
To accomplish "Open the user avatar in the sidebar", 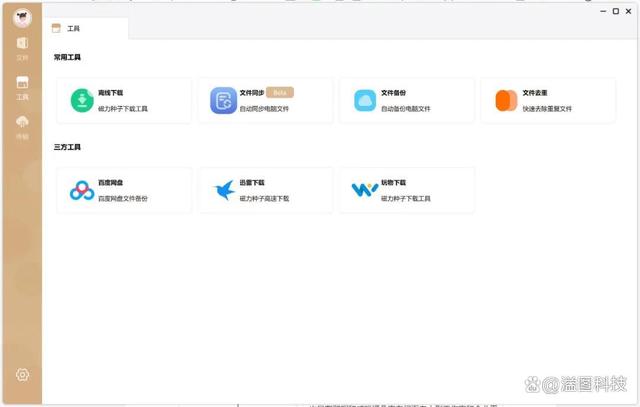I will coord(22,18).
